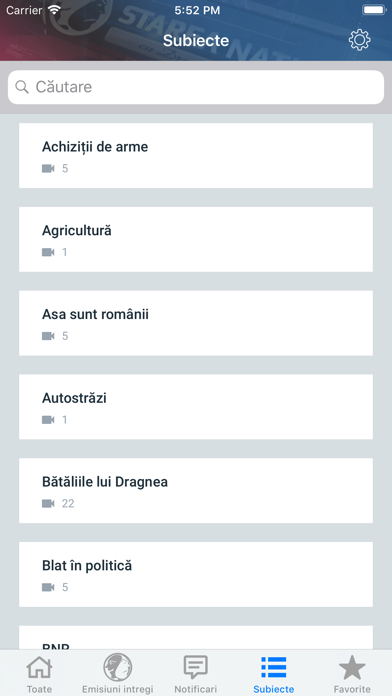This screenshot has width=392, height=696.
Task: Select the Bătăliile lui Dragnea subject
Action: click(x=196, y=490)
